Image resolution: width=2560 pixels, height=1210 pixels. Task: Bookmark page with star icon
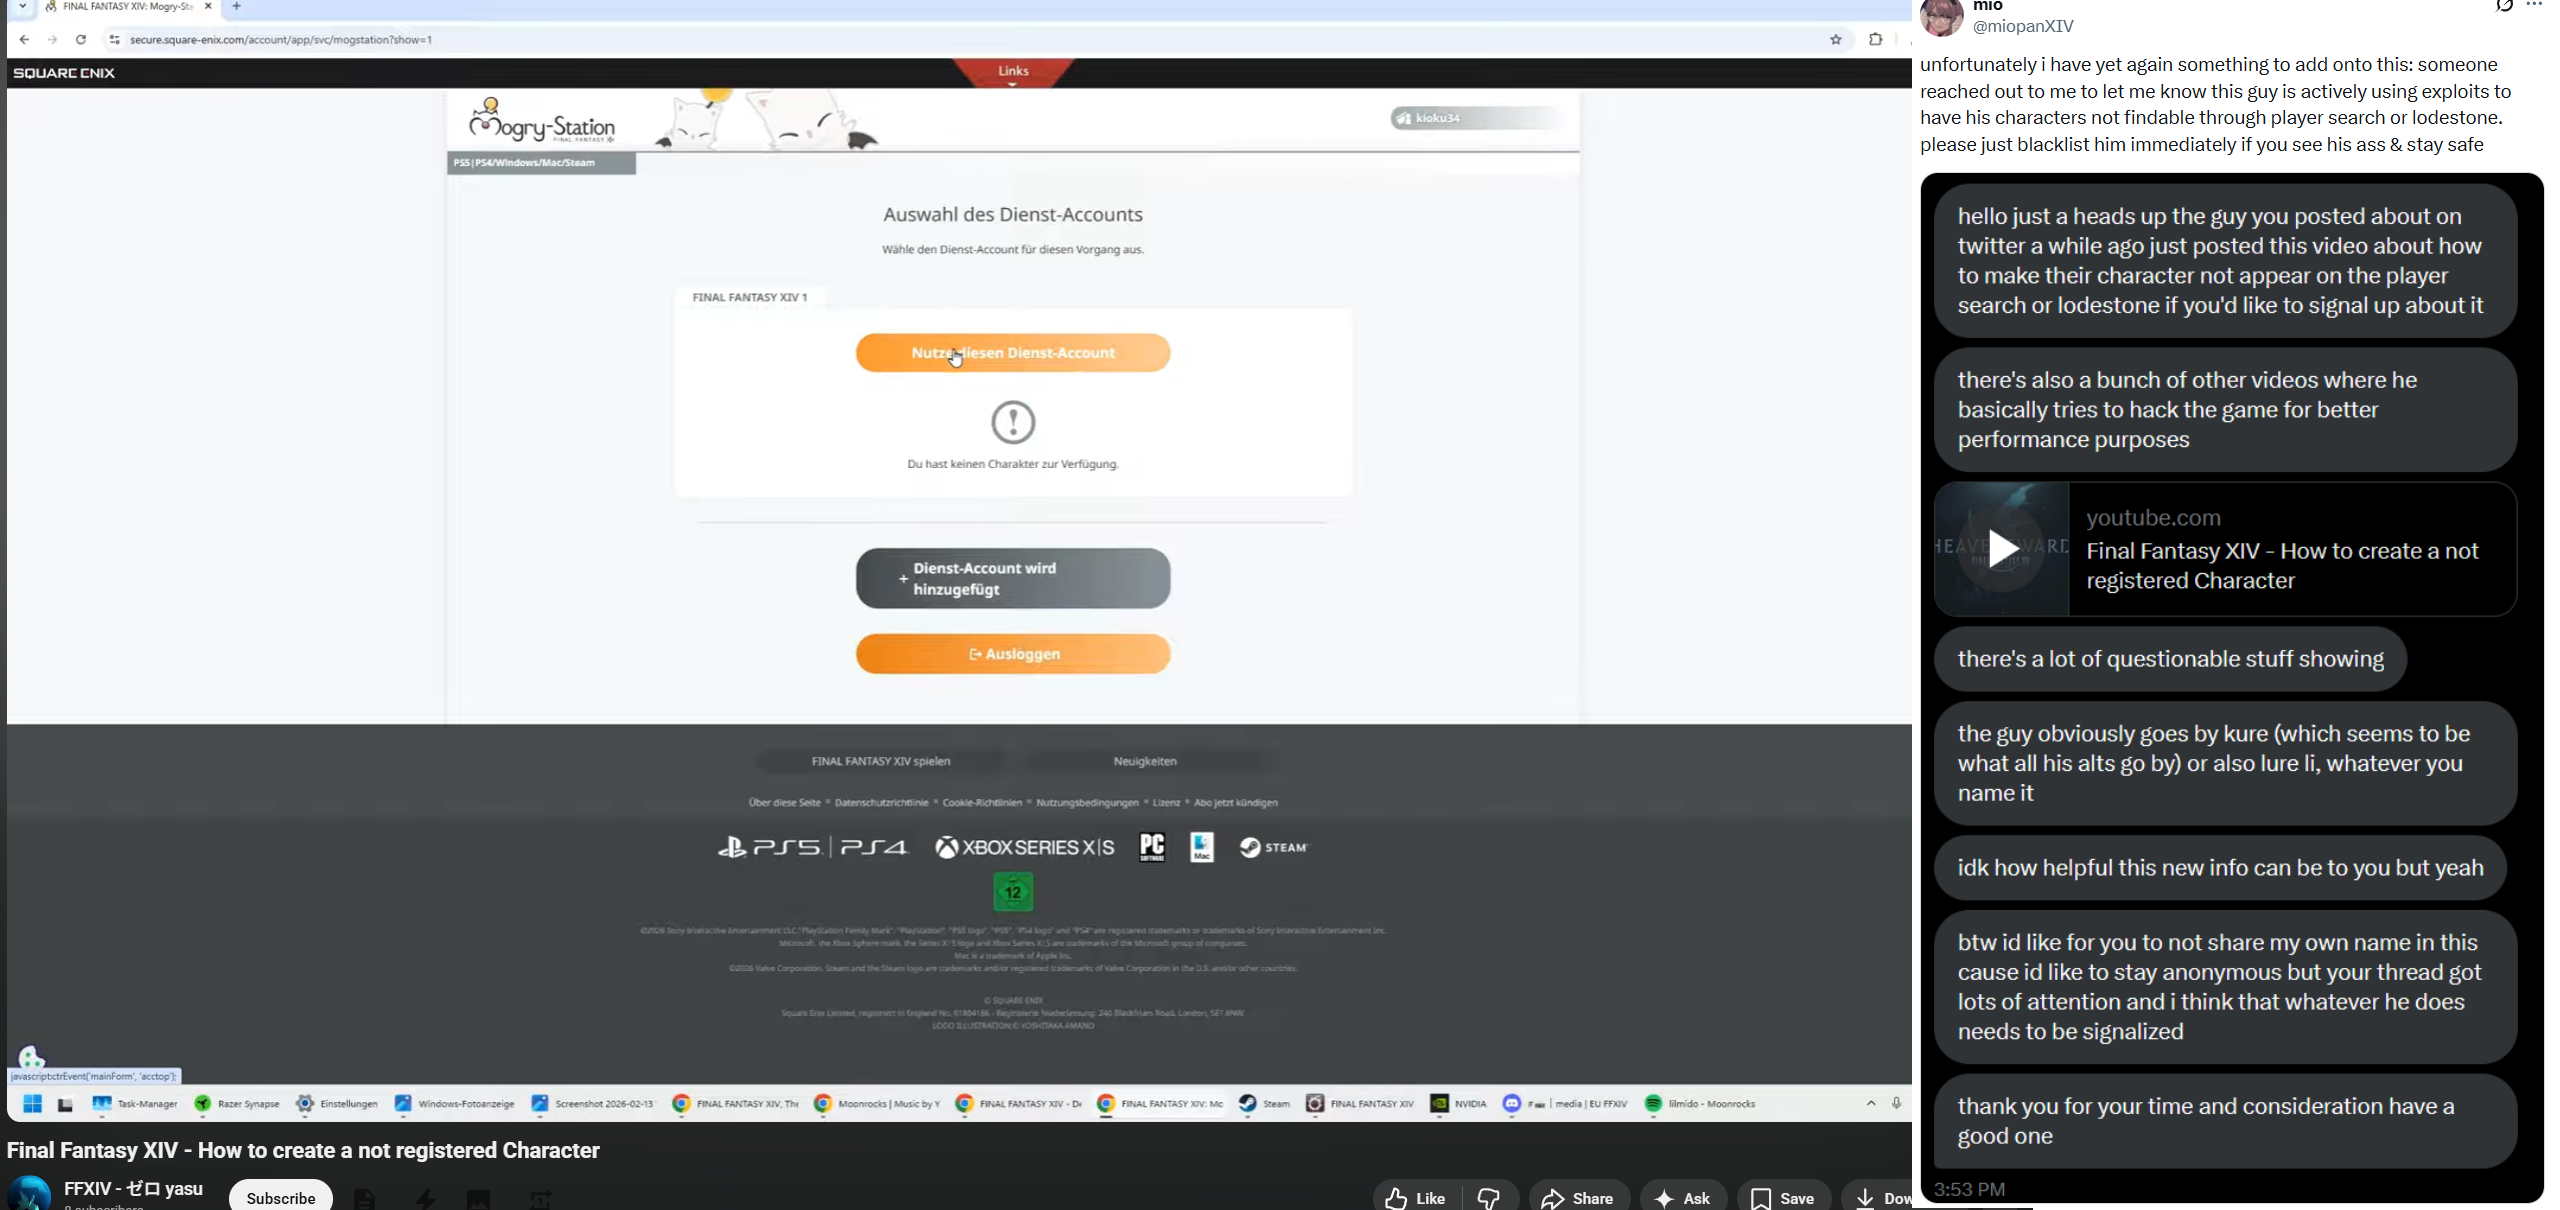1835,40
